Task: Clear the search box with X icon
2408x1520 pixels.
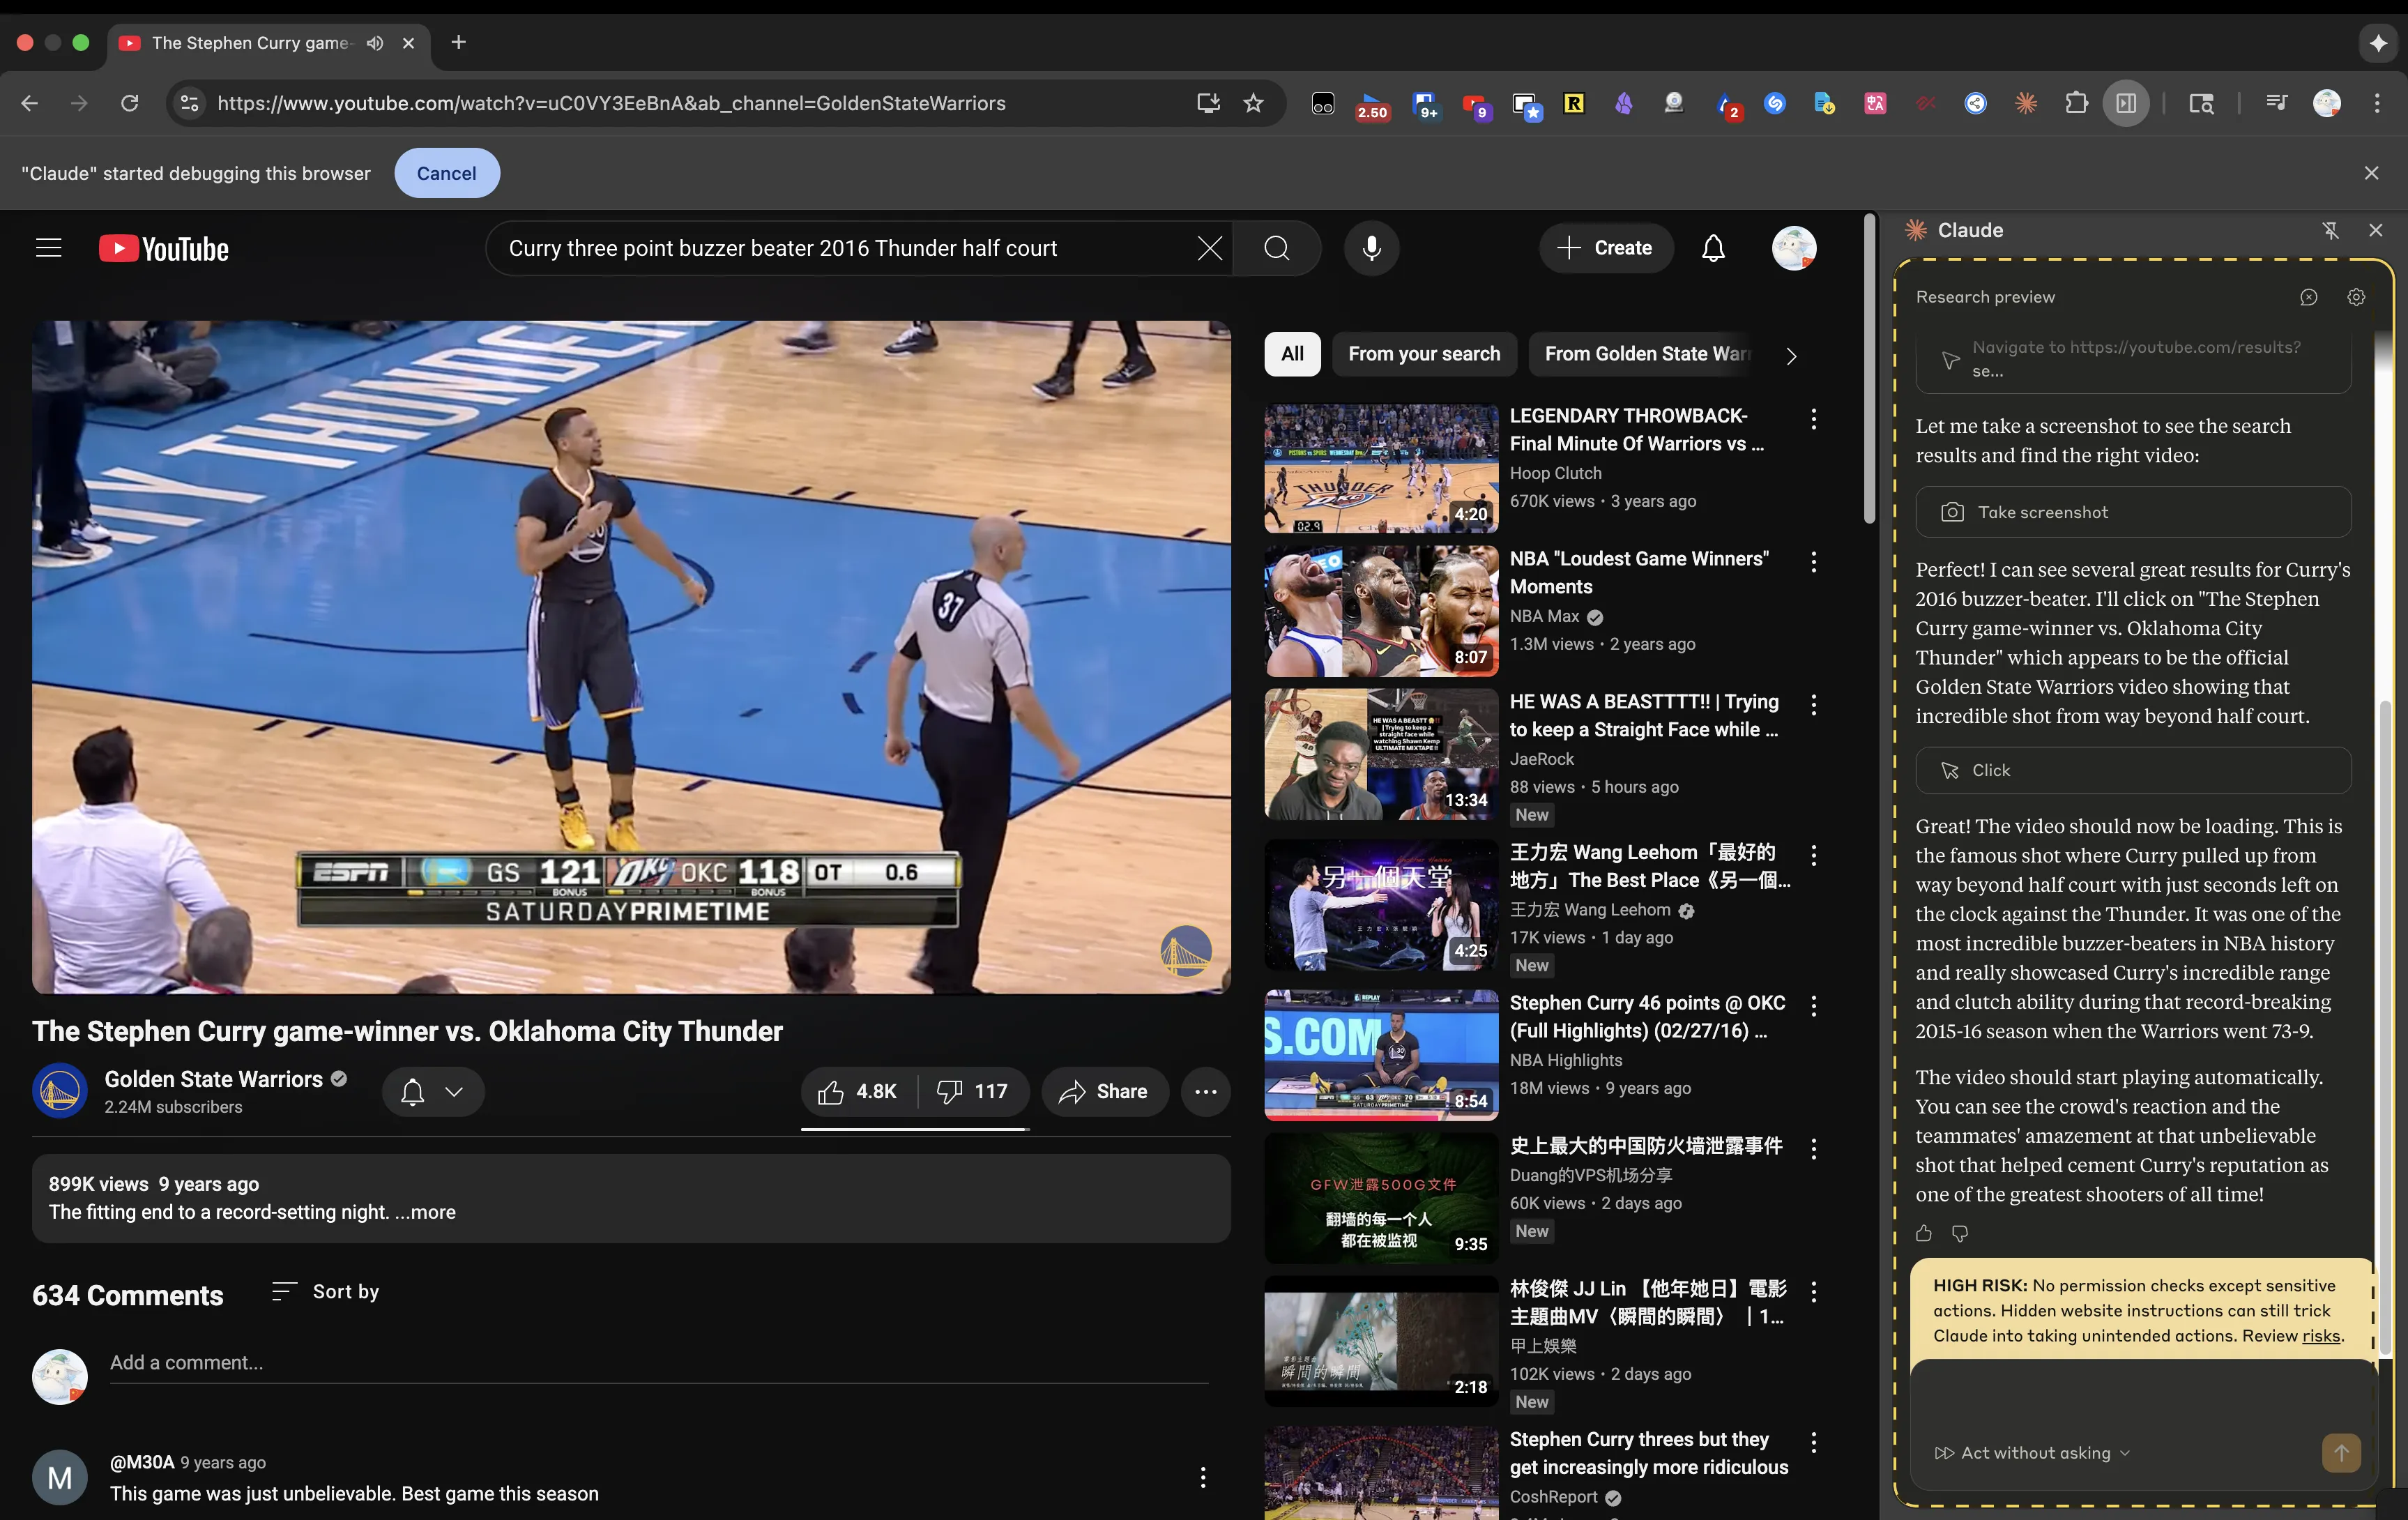Action: click(x=1209, y=248)
